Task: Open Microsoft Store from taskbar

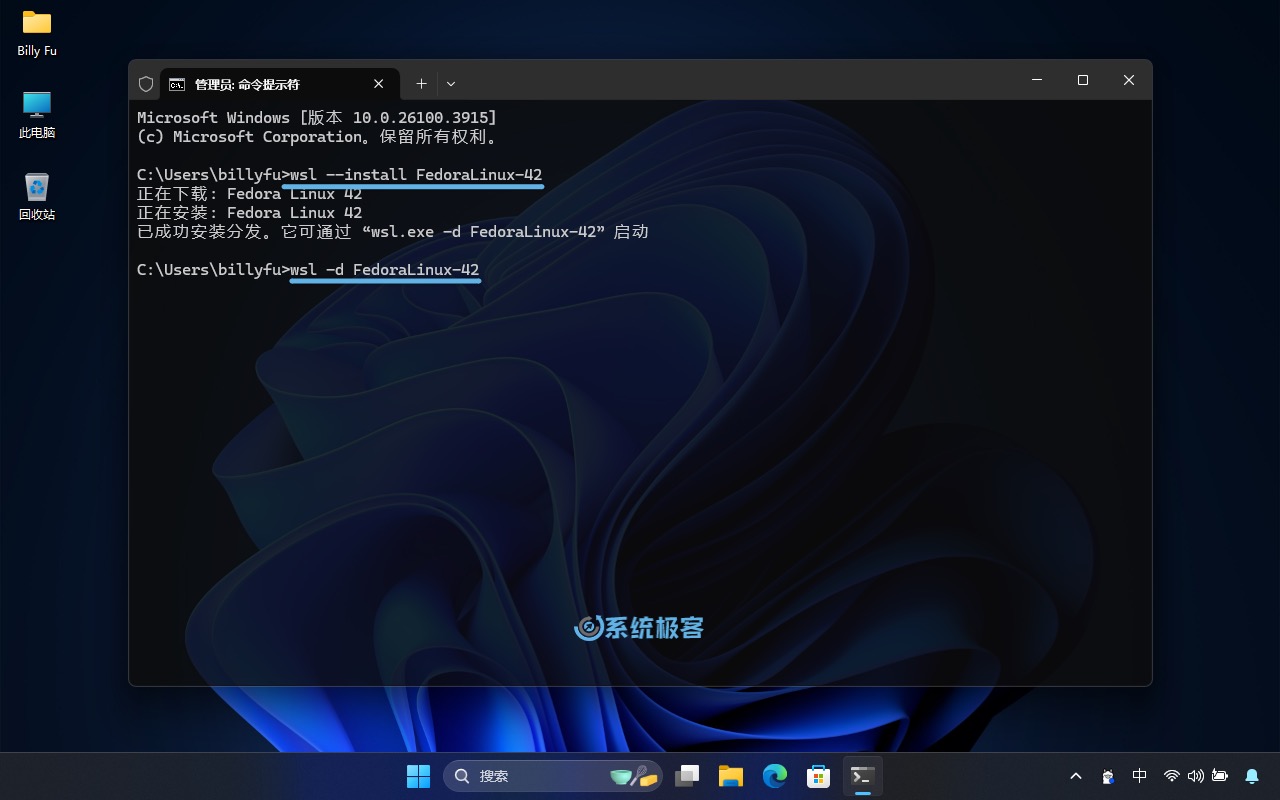Action: click(x=819, y=776)
